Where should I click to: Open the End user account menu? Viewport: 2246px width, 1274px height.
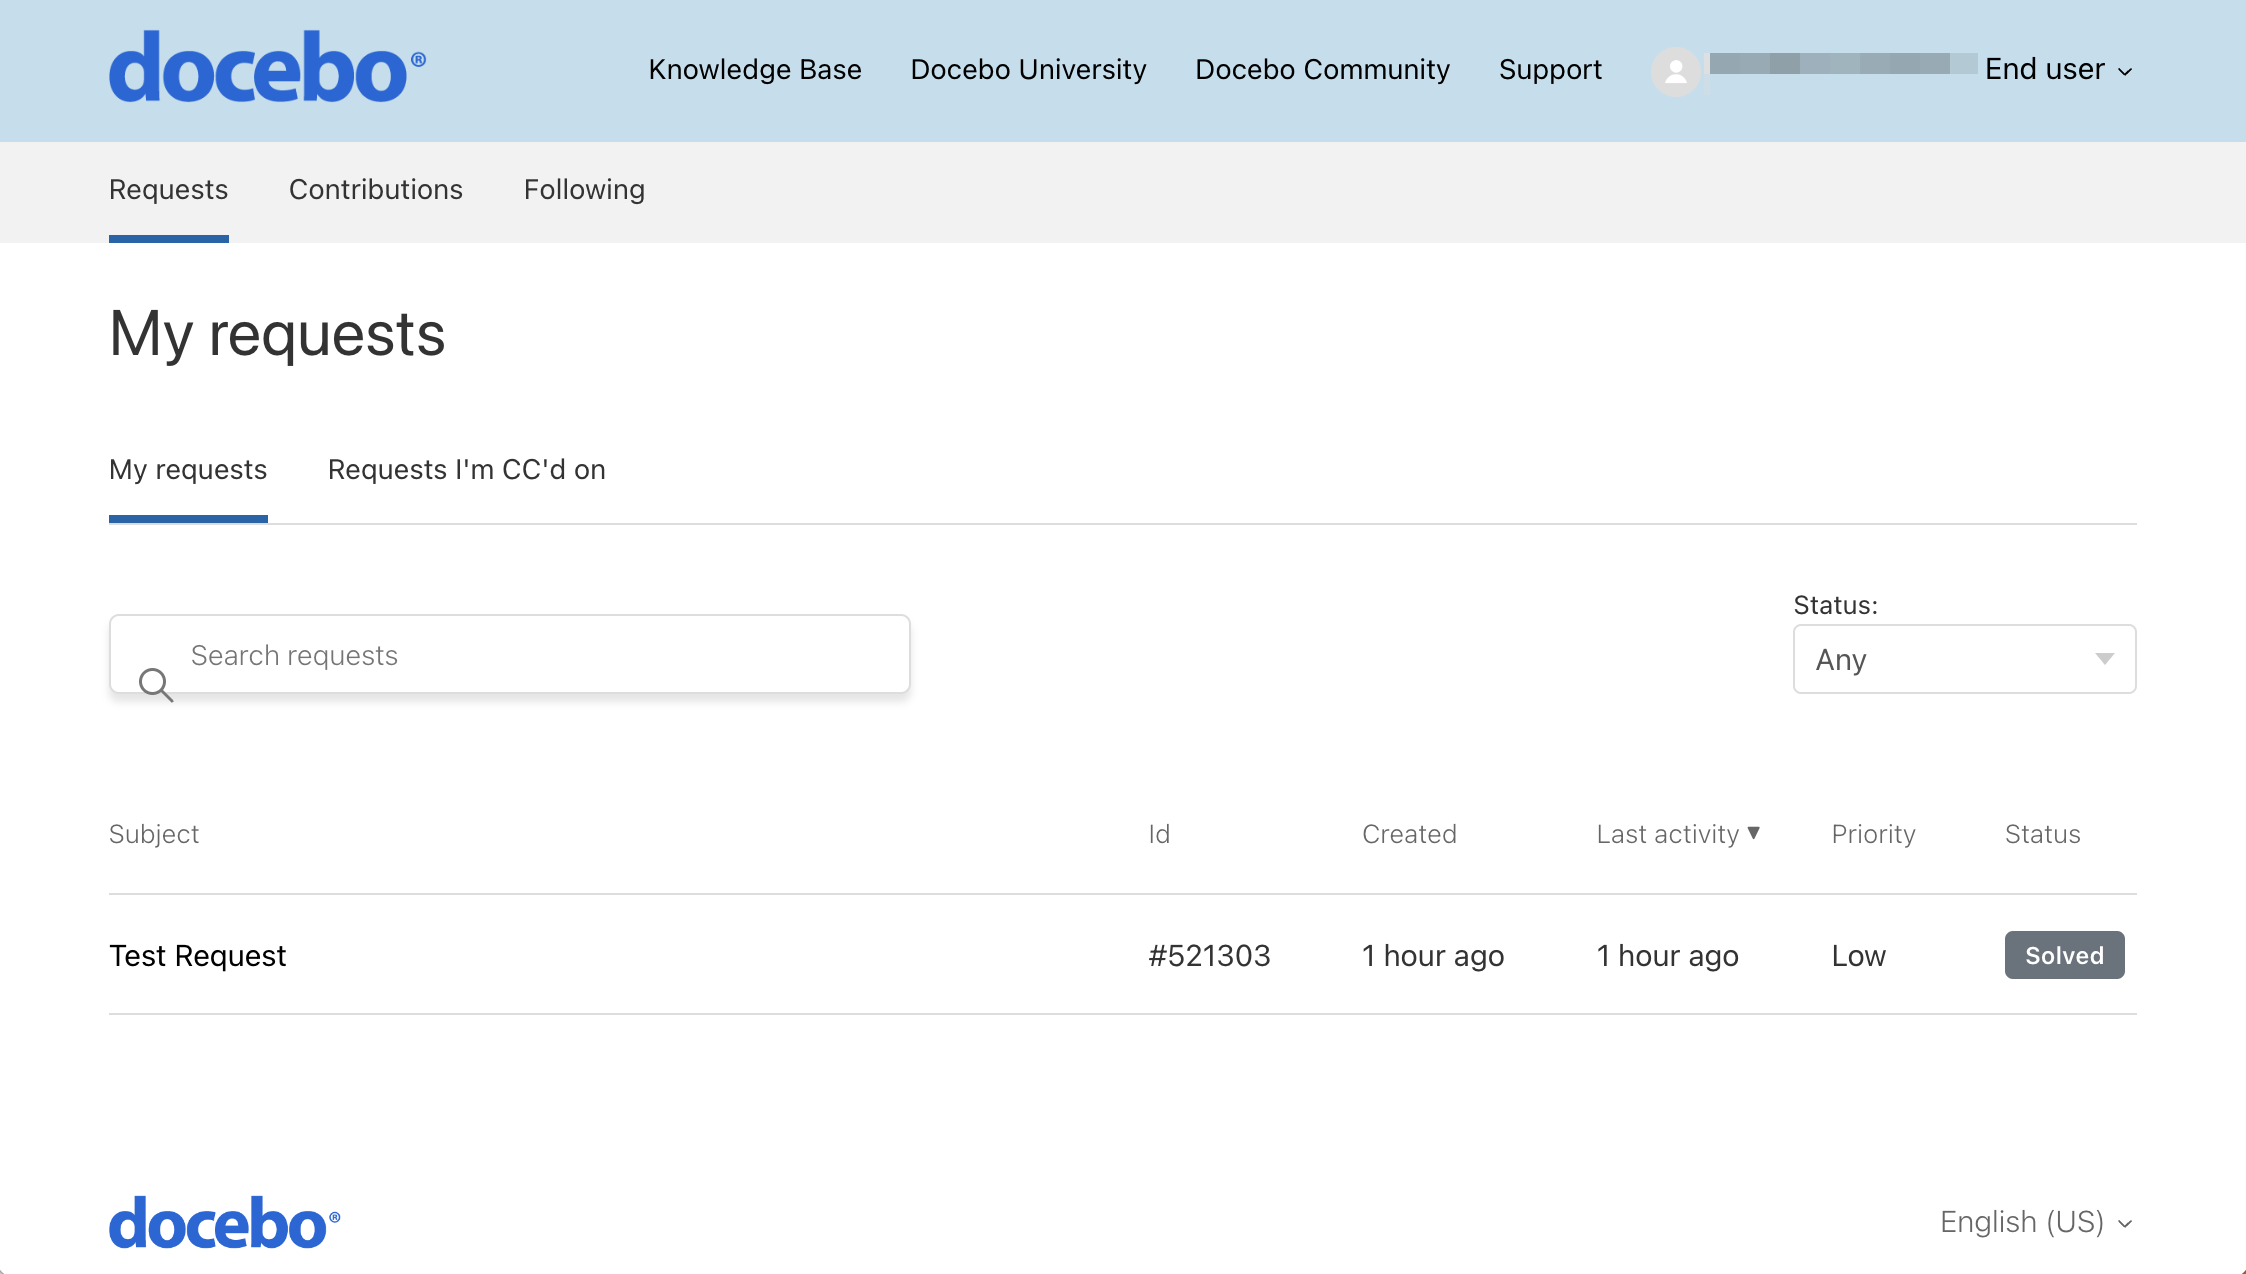(2059, 69)
